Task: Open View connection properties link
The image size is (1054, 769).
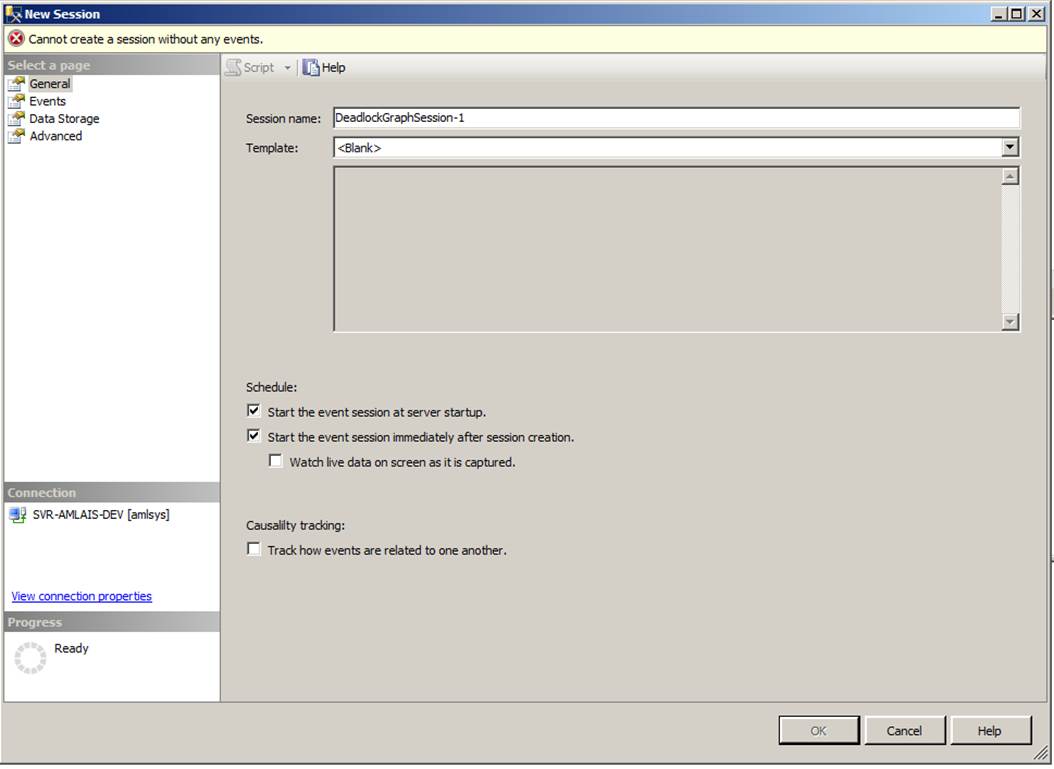Action: [x=81, y=597]
